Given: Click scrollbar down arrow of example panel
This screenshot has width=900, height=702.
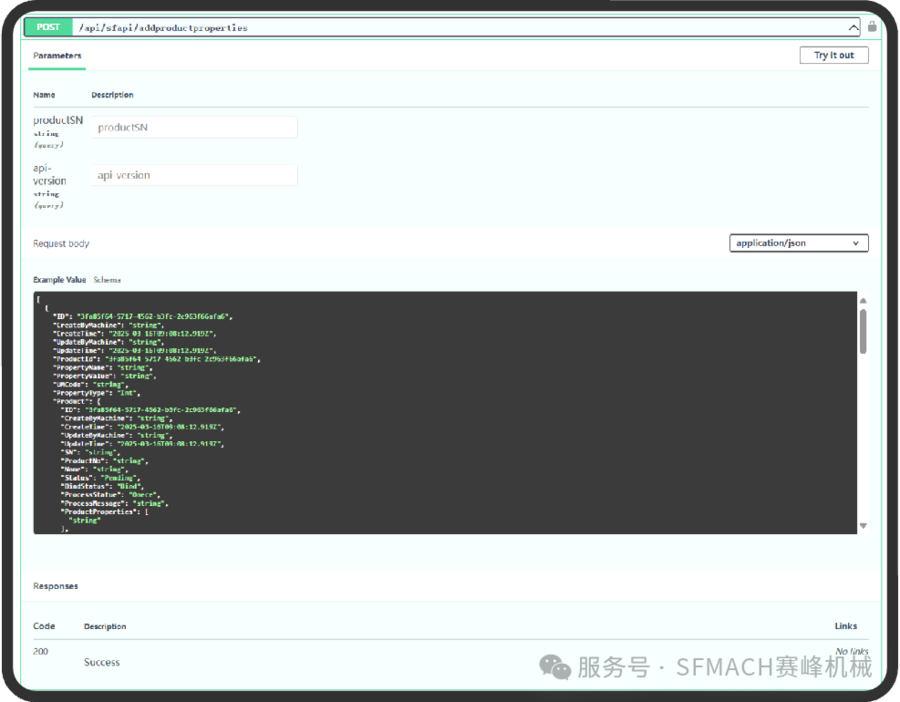Looking at the screenshot, I should click(863, 526).
